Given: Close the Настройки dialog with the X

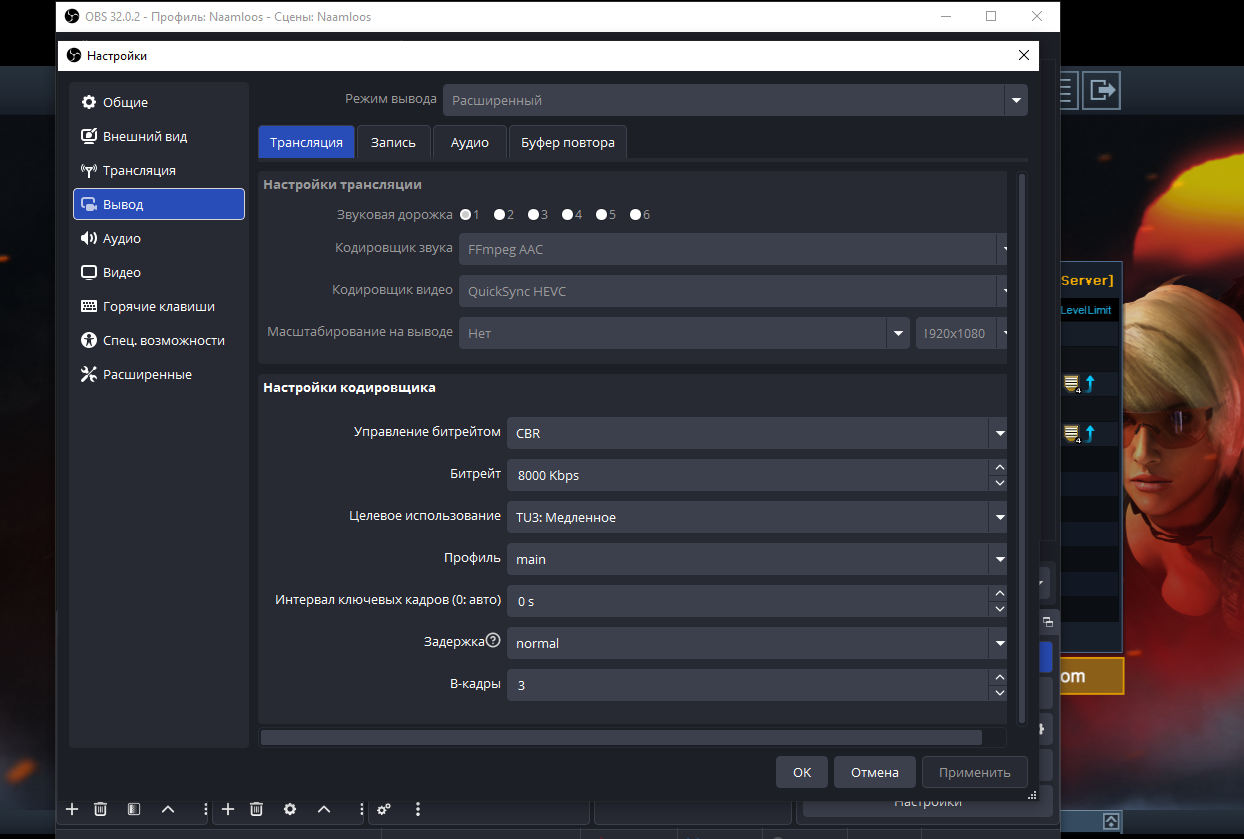Looking at the screenshot, I should 1023,56.
